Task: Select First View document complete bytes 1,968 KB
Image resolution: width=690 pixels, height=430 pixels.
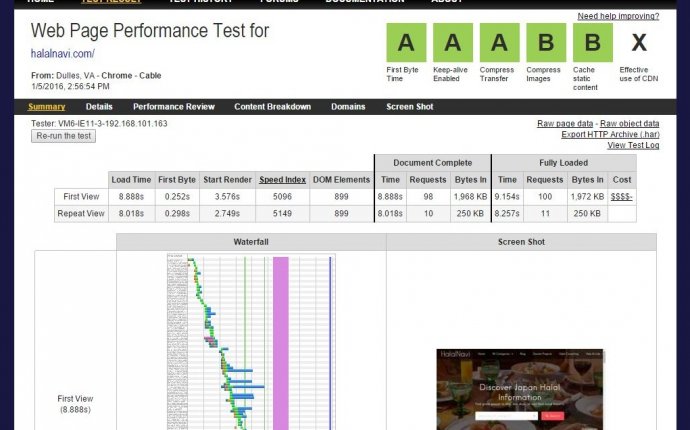Action: (x=470, y=197)
